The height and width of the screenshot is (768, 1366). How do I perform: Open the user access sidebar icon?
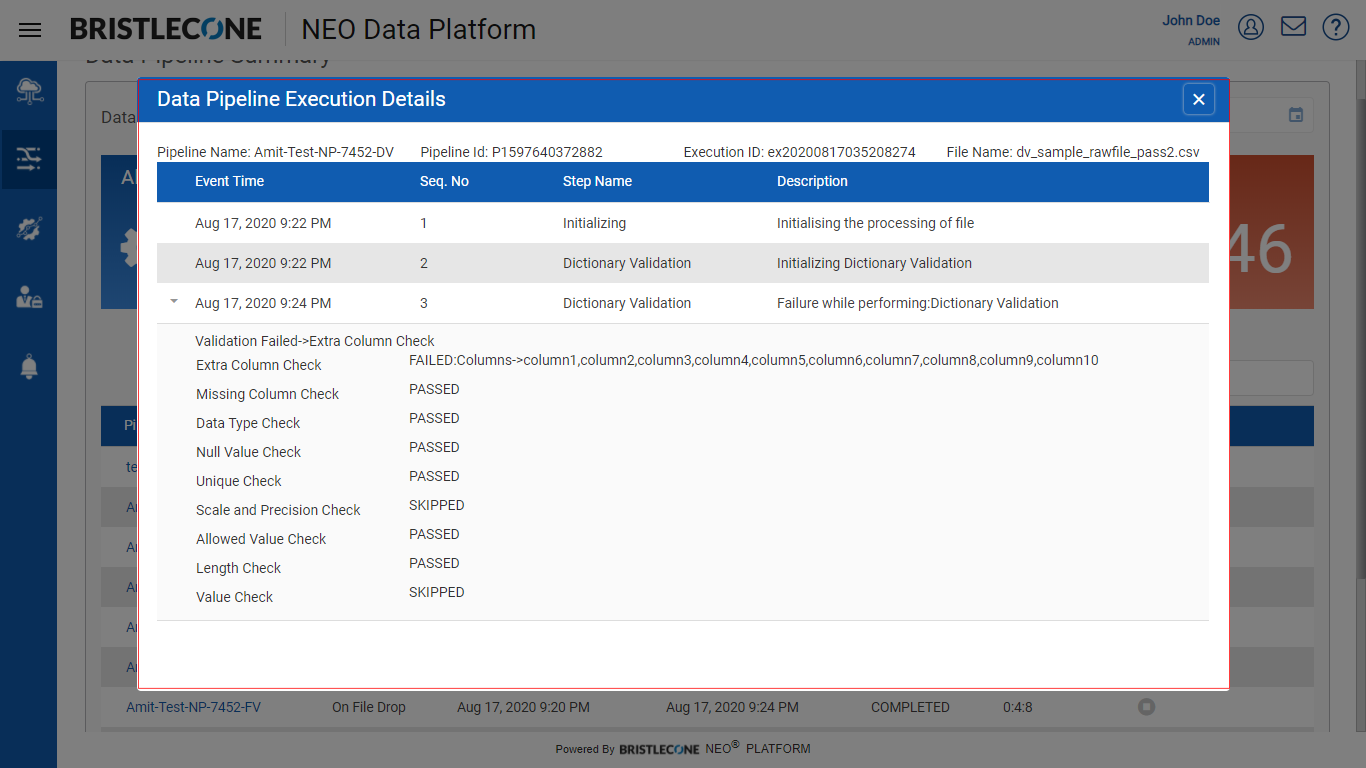click(x=29, y=297)
